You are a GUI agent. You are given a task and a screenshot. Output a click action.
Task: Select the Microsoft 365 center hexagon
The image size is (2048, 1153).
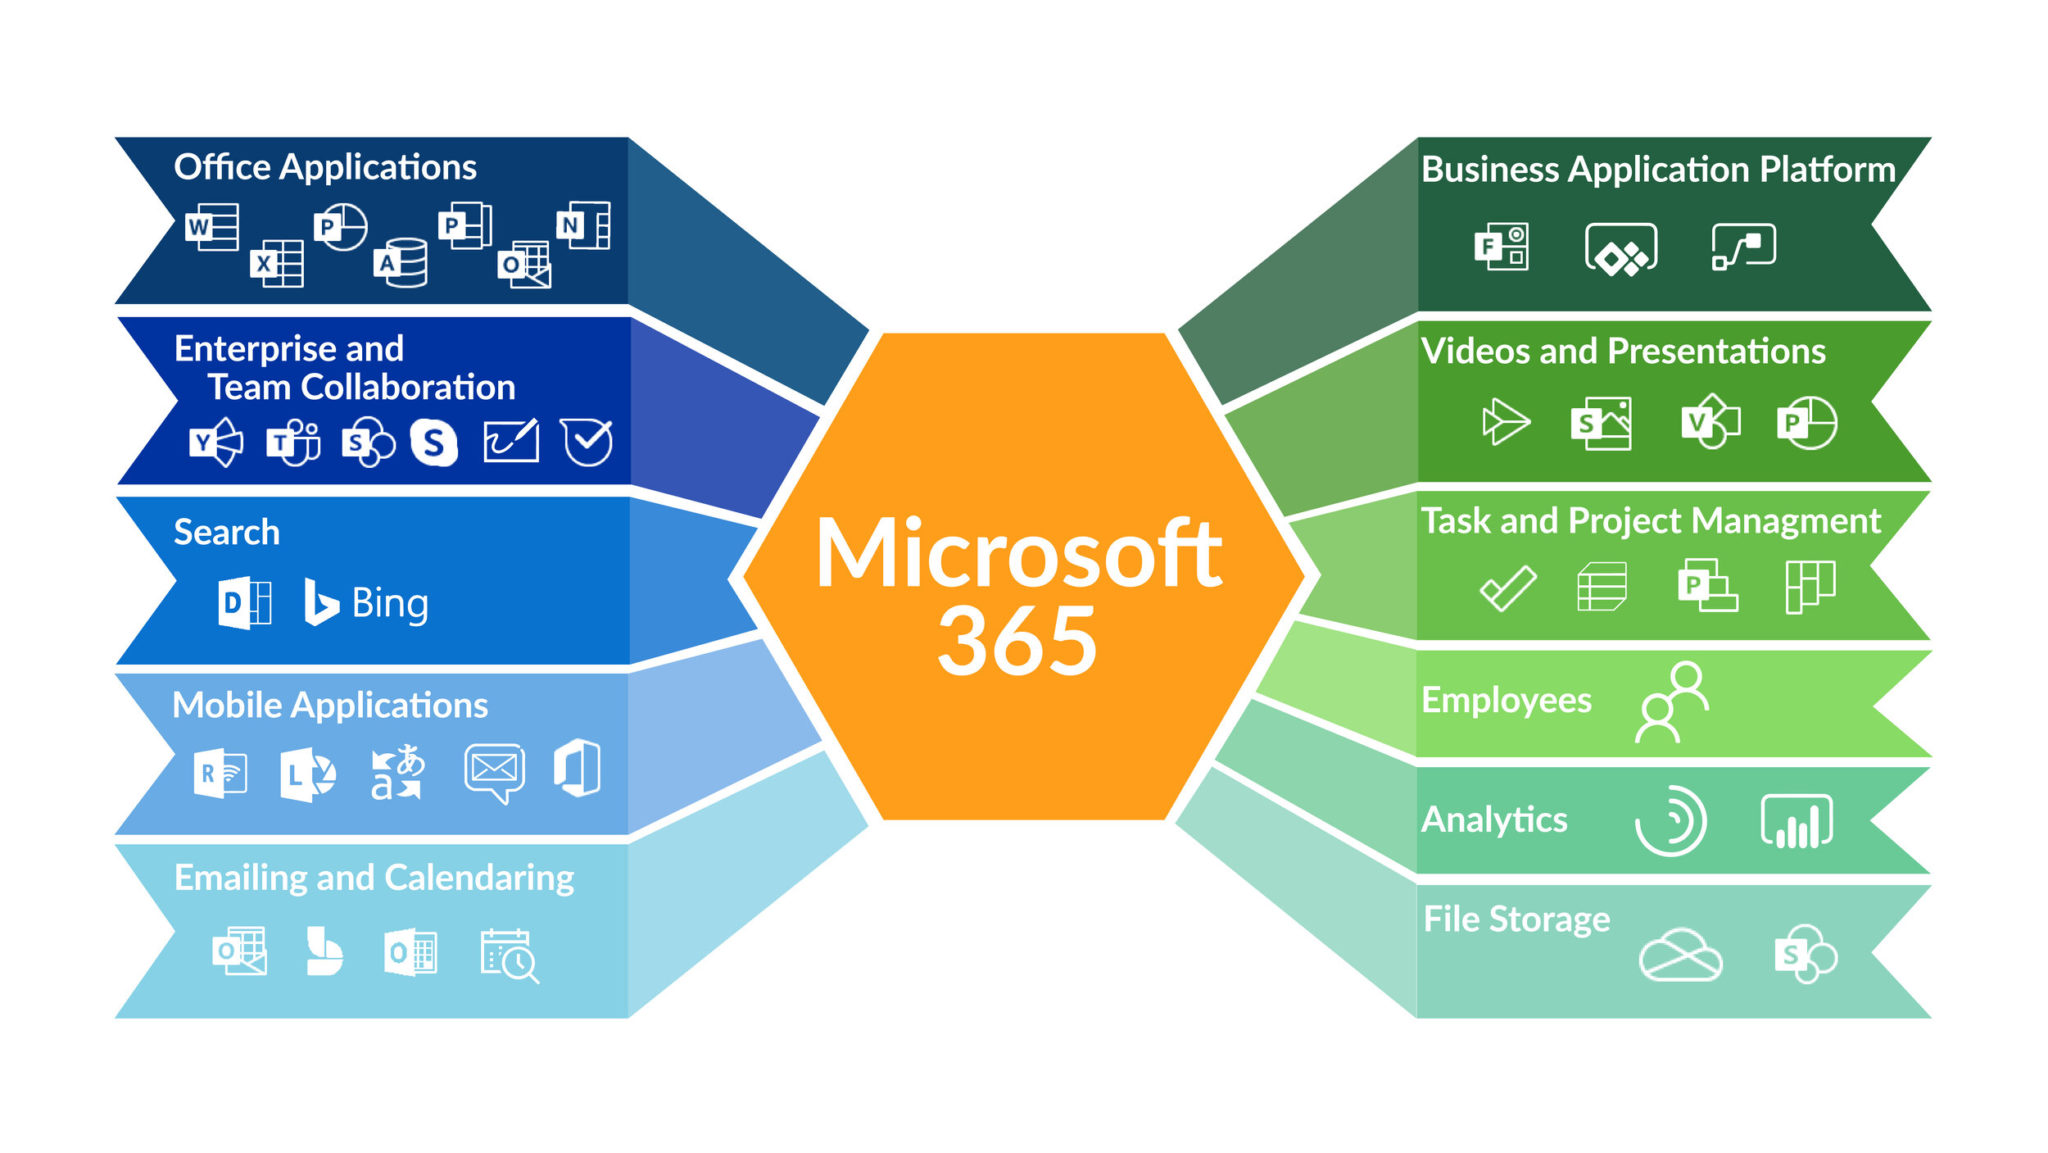coord(1024,576)
